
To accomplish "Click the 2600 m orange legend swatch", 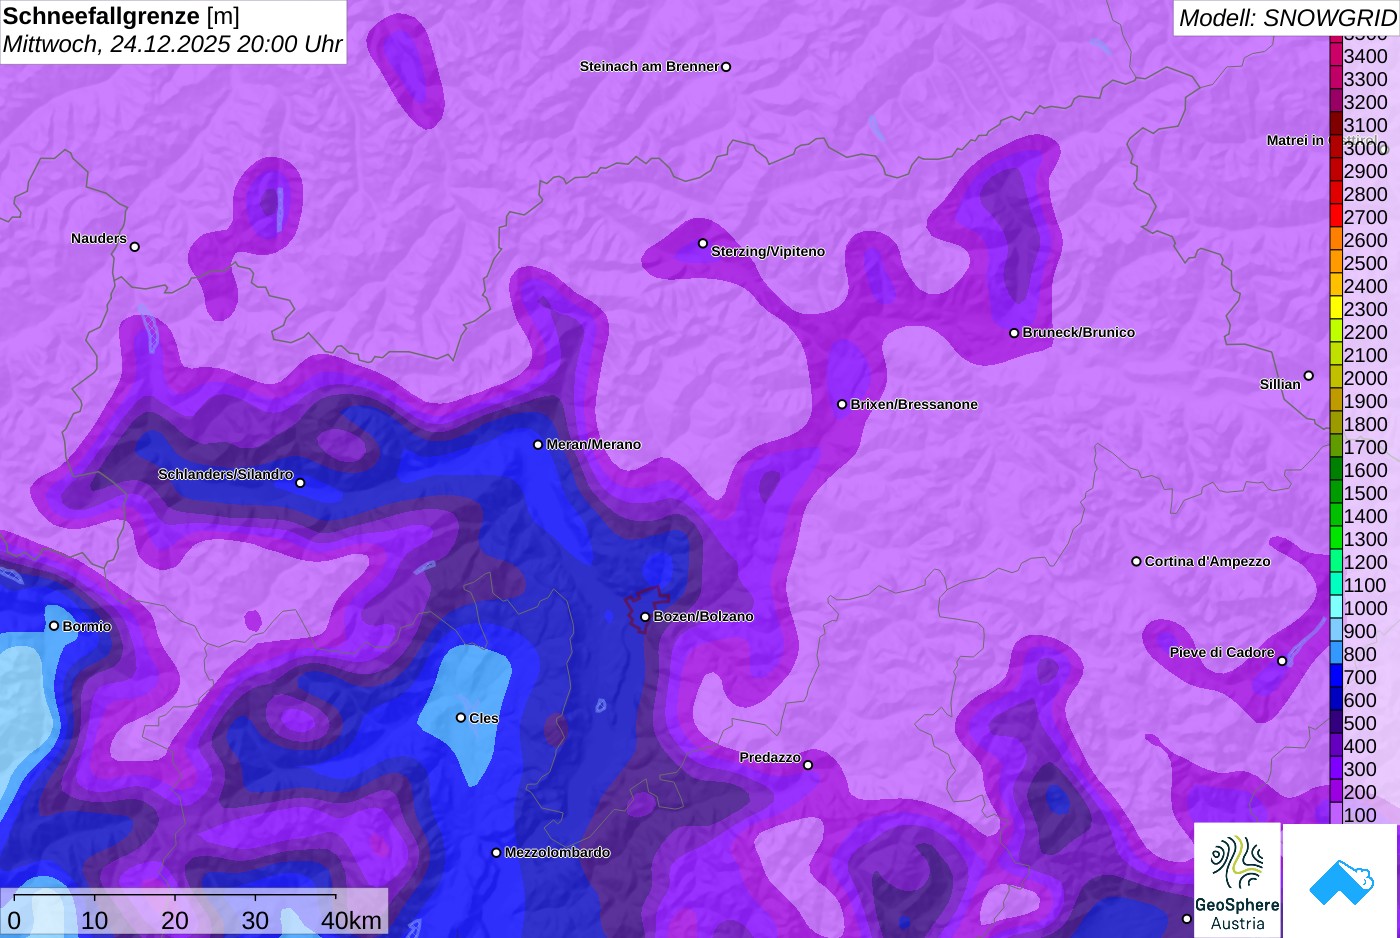I will point(1336,239).
